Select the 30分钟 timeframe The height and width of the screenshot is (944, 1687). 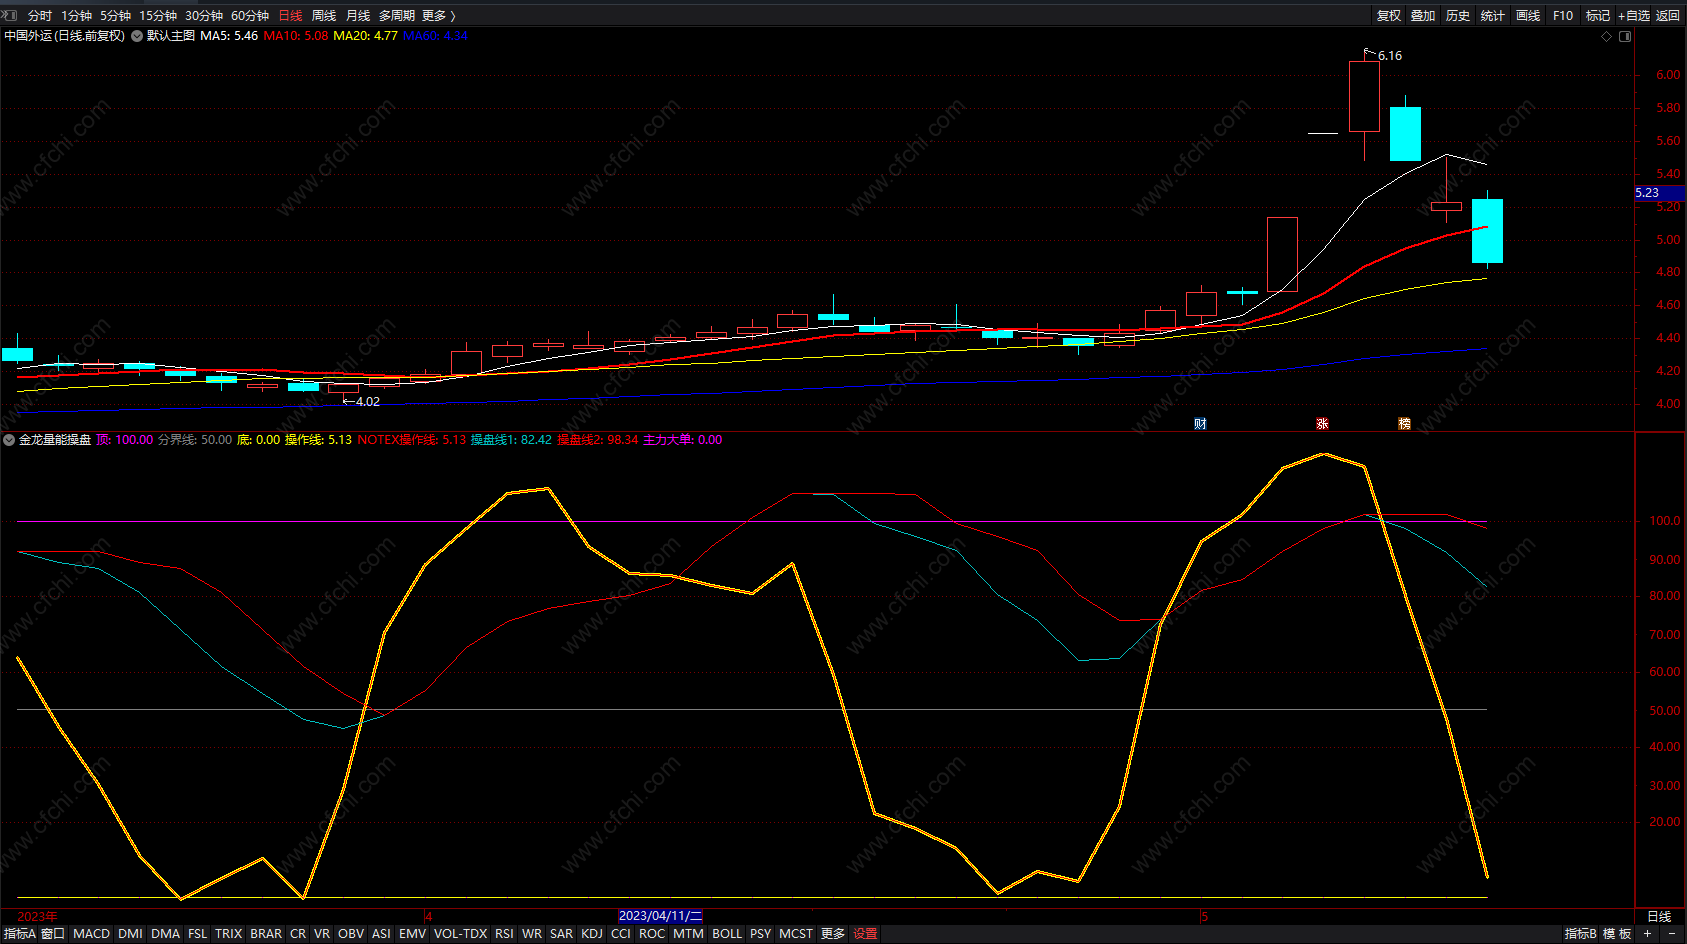point(204,15)
